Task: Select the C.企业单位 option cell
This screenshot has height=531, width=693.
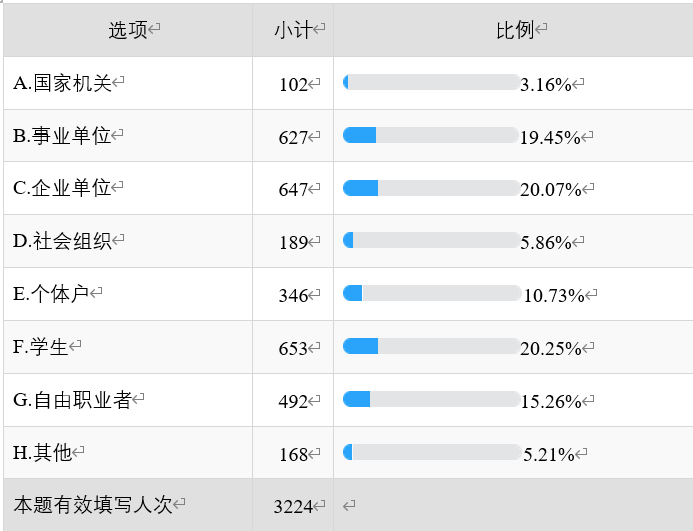Action: tap(128, 188)
